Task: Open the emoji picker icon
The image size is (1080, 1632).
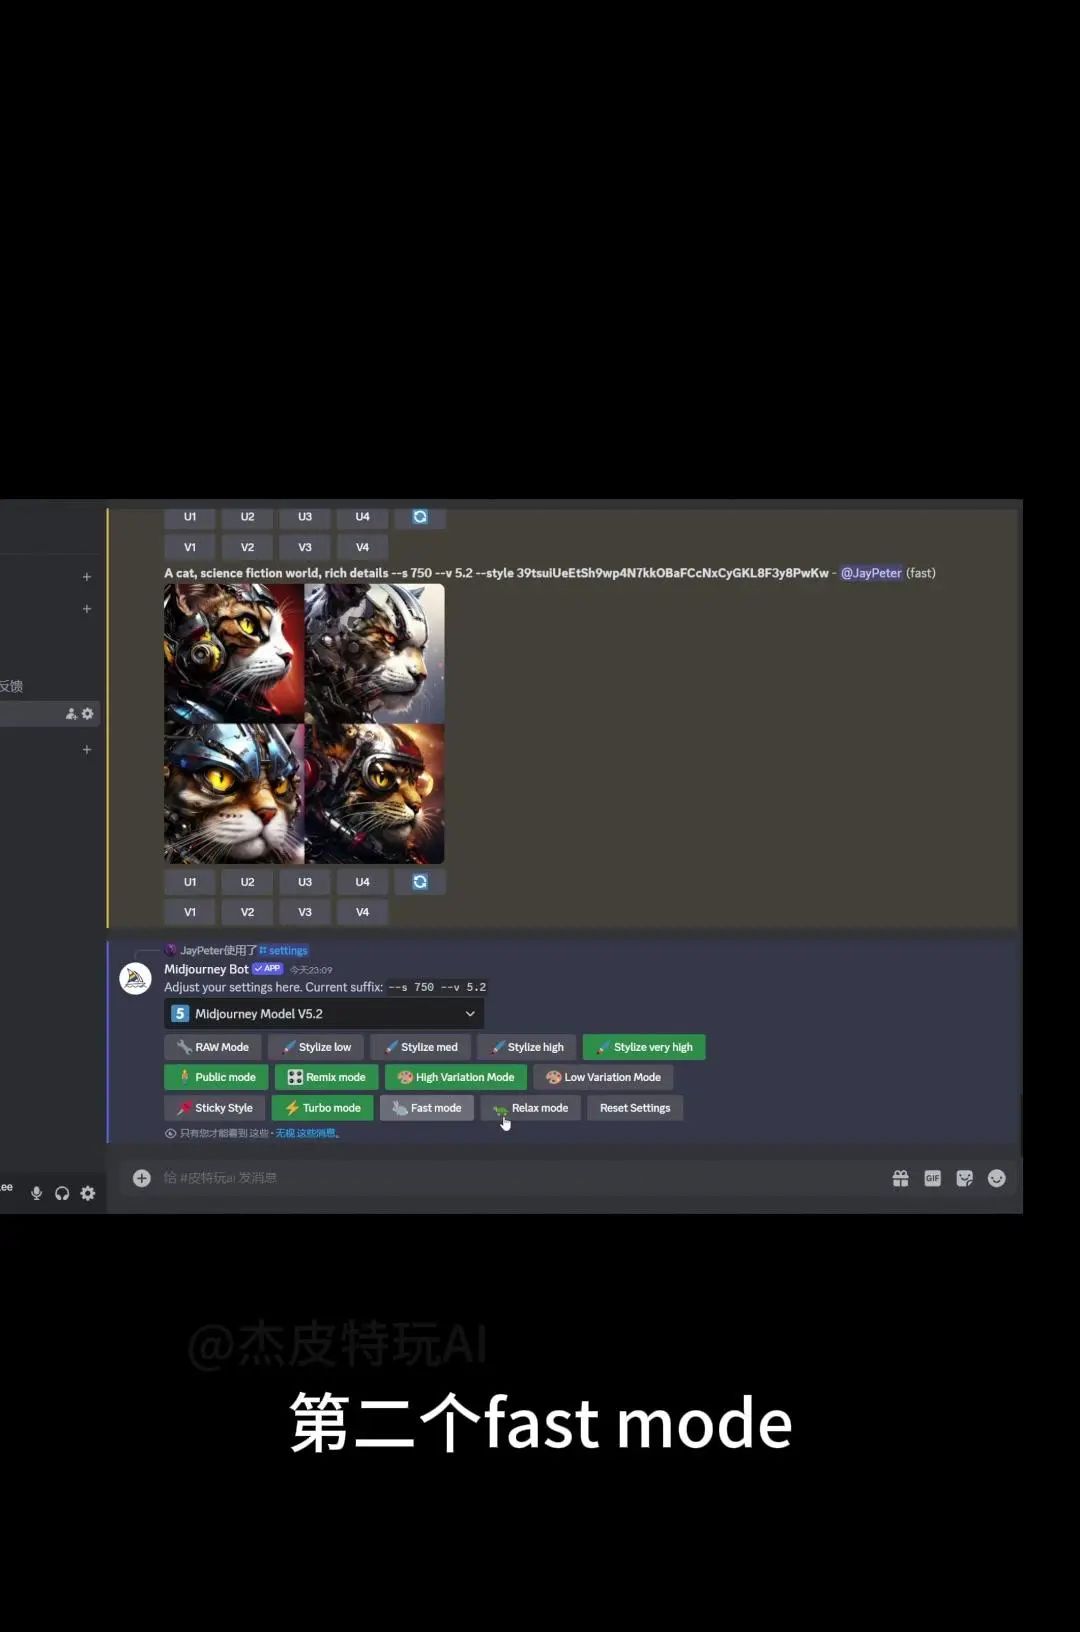Action: click(x=997, y=1178)
